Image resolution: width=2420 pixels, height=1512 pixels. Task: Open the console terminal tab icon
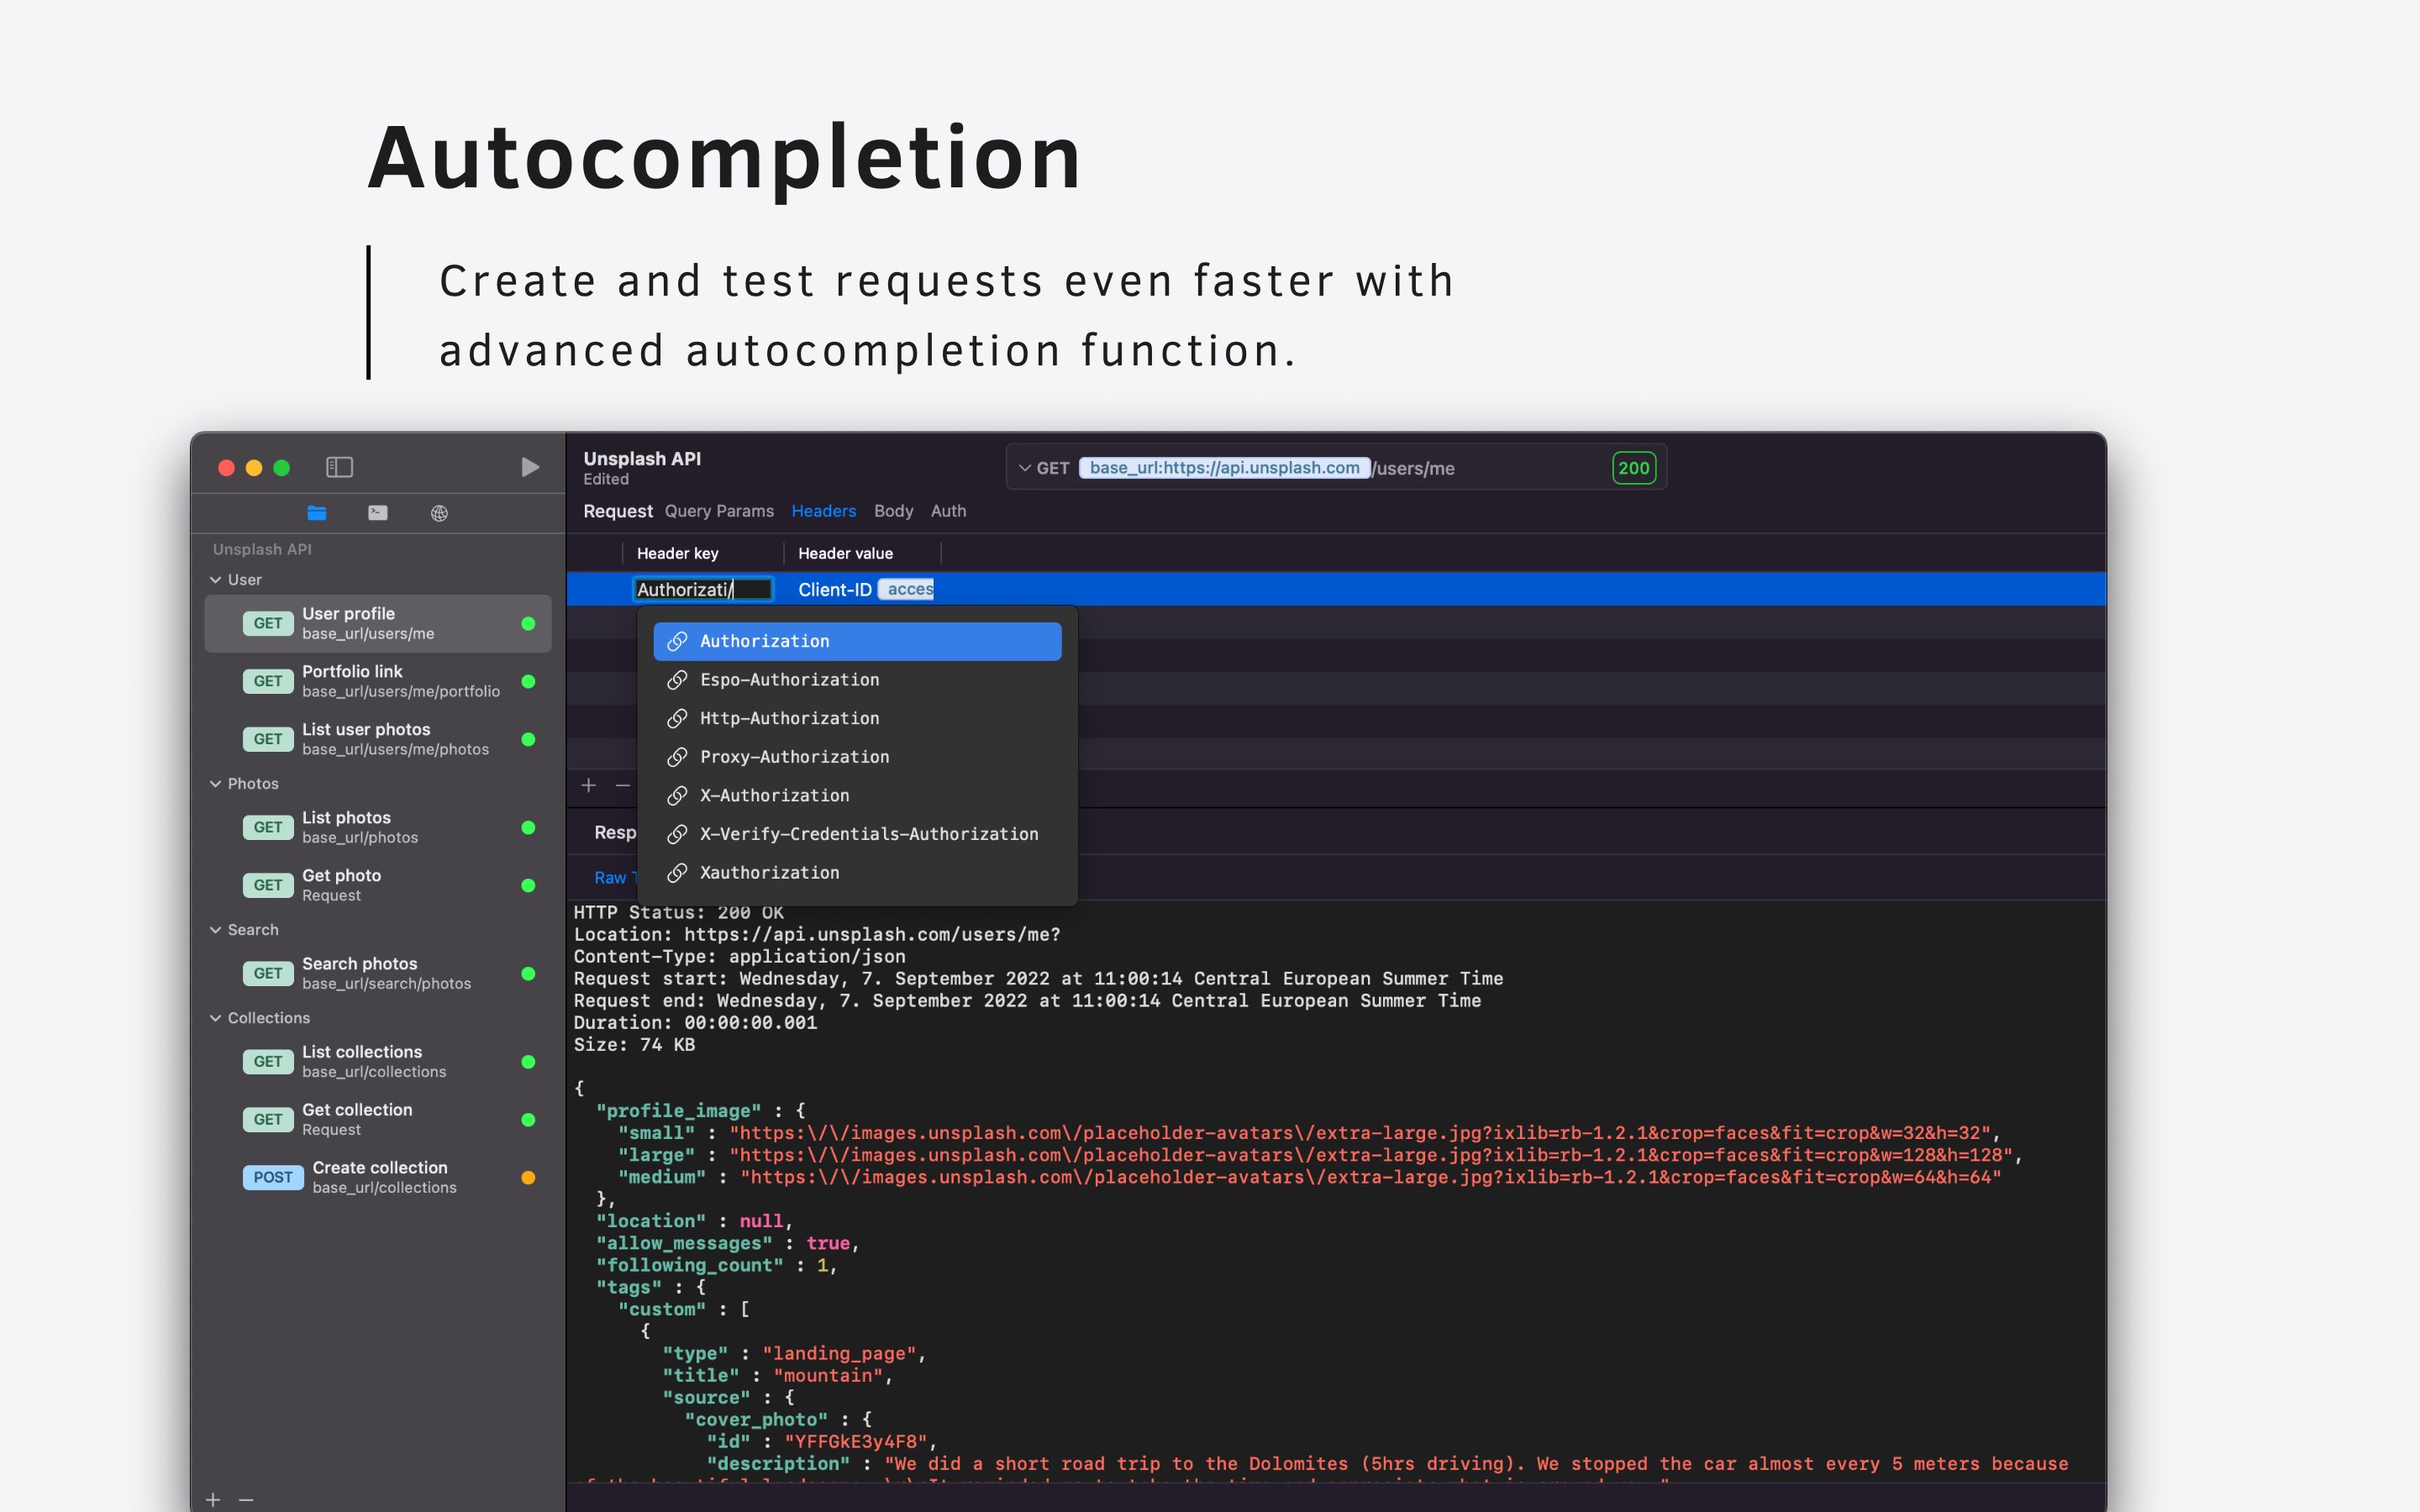click(378, 513)
